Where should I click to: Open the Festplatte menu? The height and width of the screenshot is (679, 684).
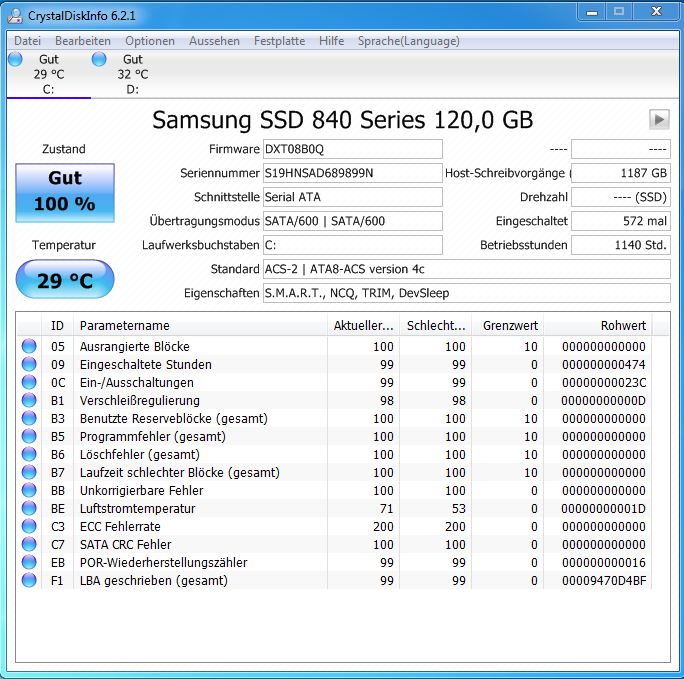click(x=280, y=41)
